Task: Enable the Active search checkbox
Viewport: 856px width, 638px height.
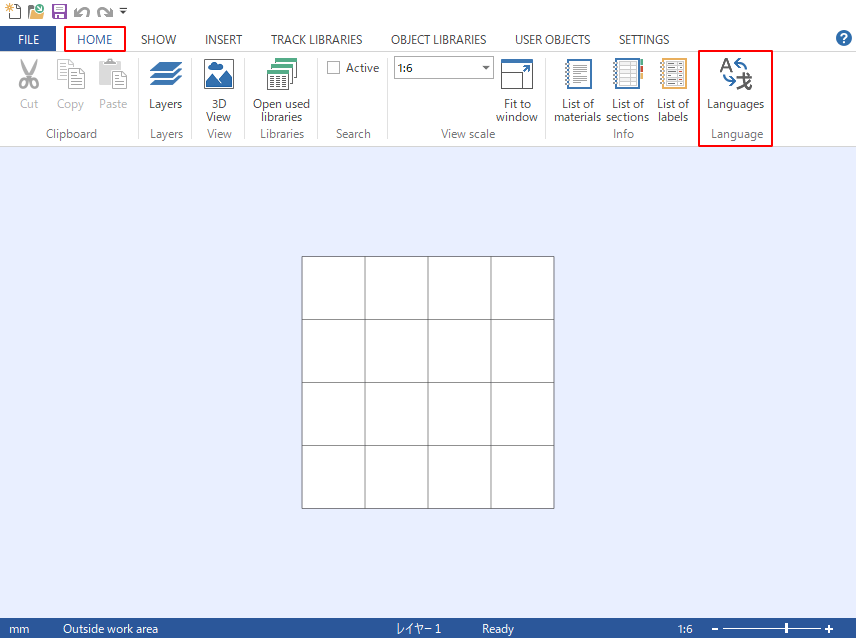Action: (x=333, y=67)
